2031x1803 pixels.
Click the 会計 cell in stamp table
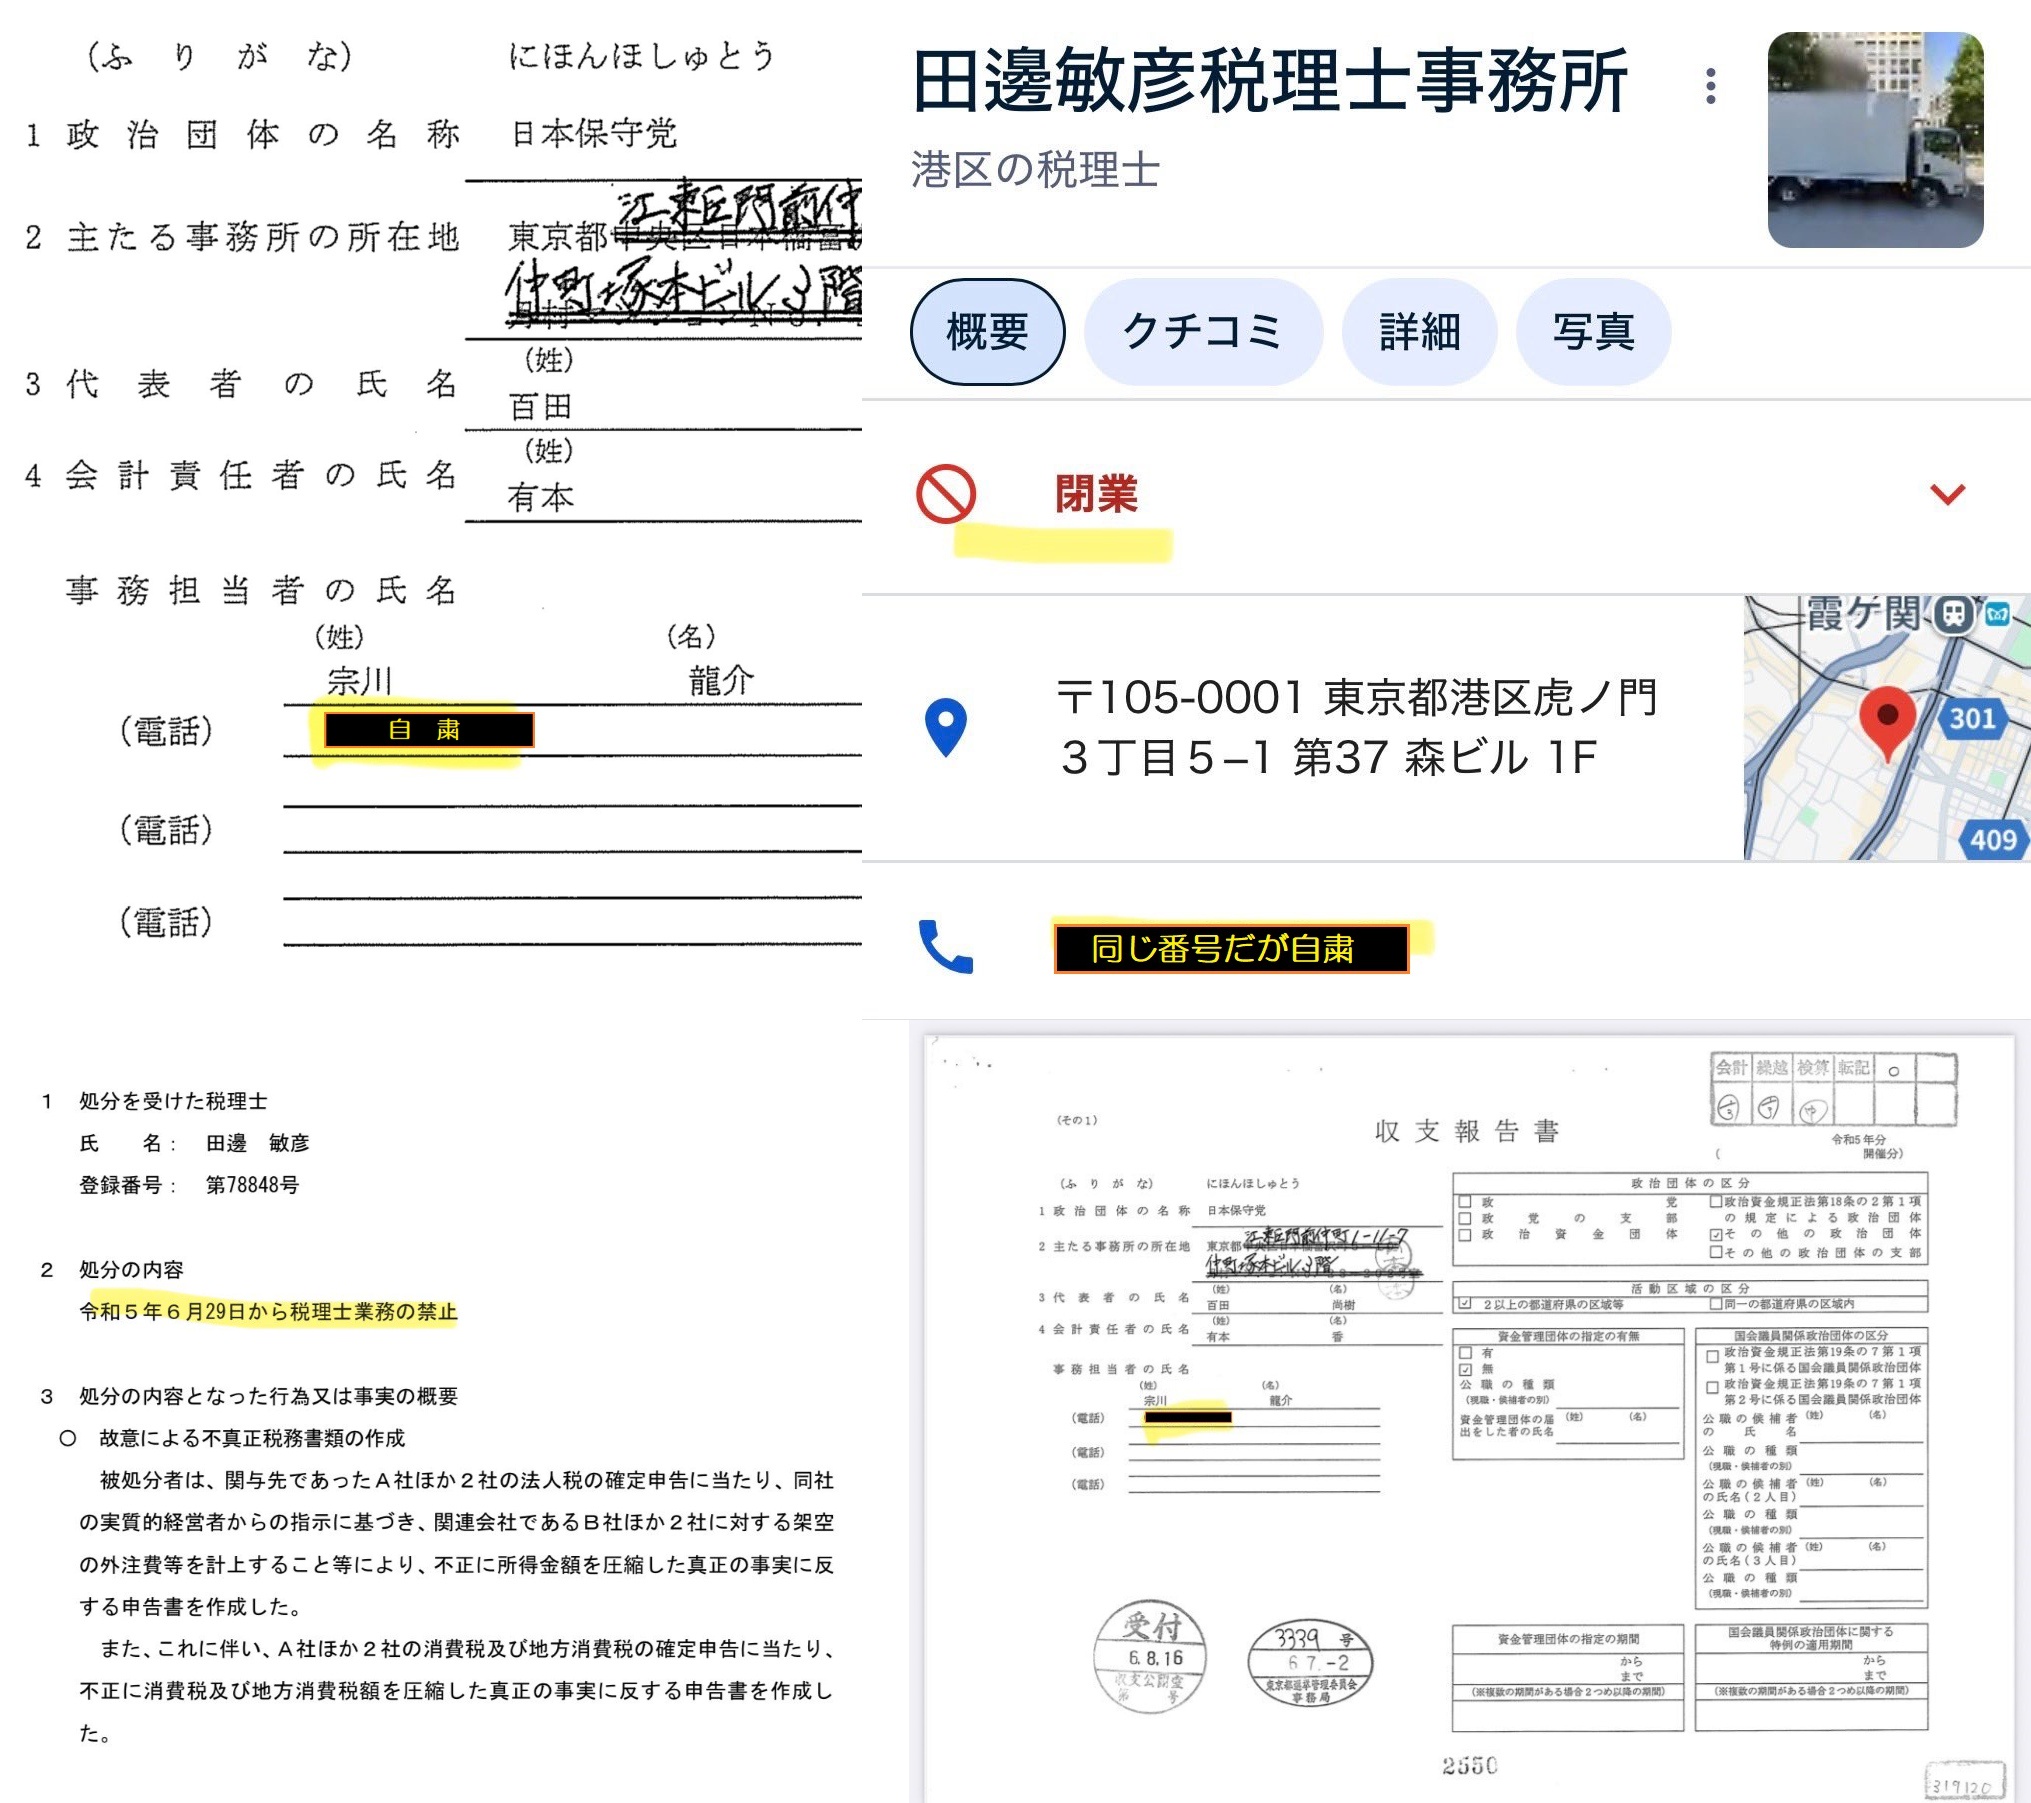click(x=1730, y=1067)
